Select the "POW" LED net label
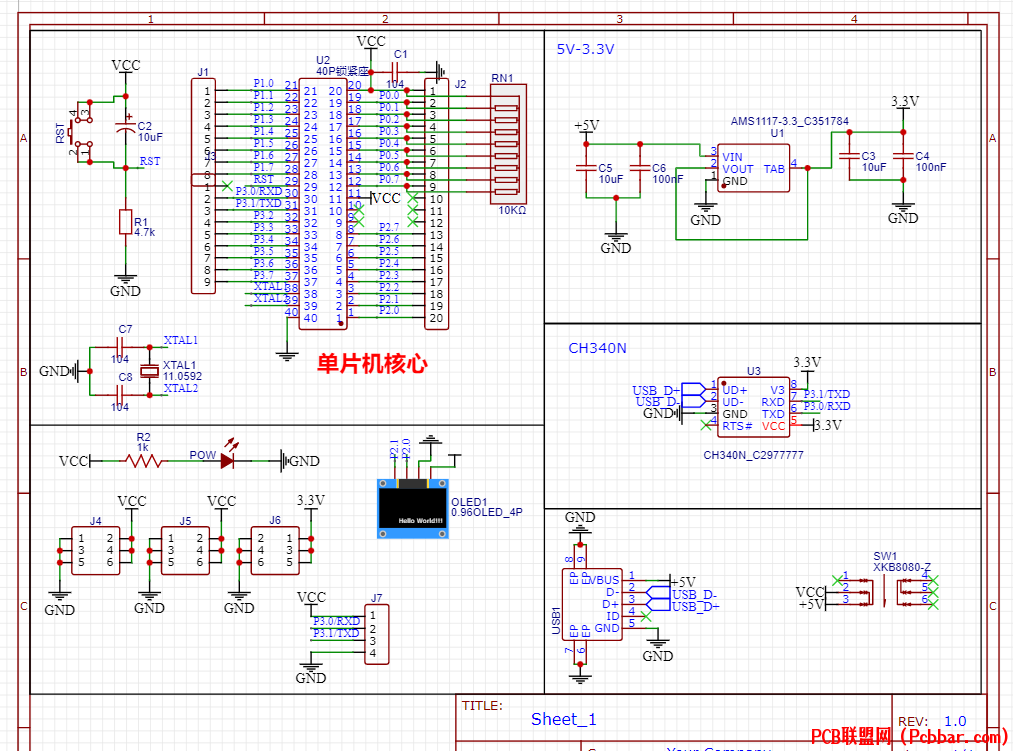This screenshot has height=751, width=1013. [x=202, y=455]
